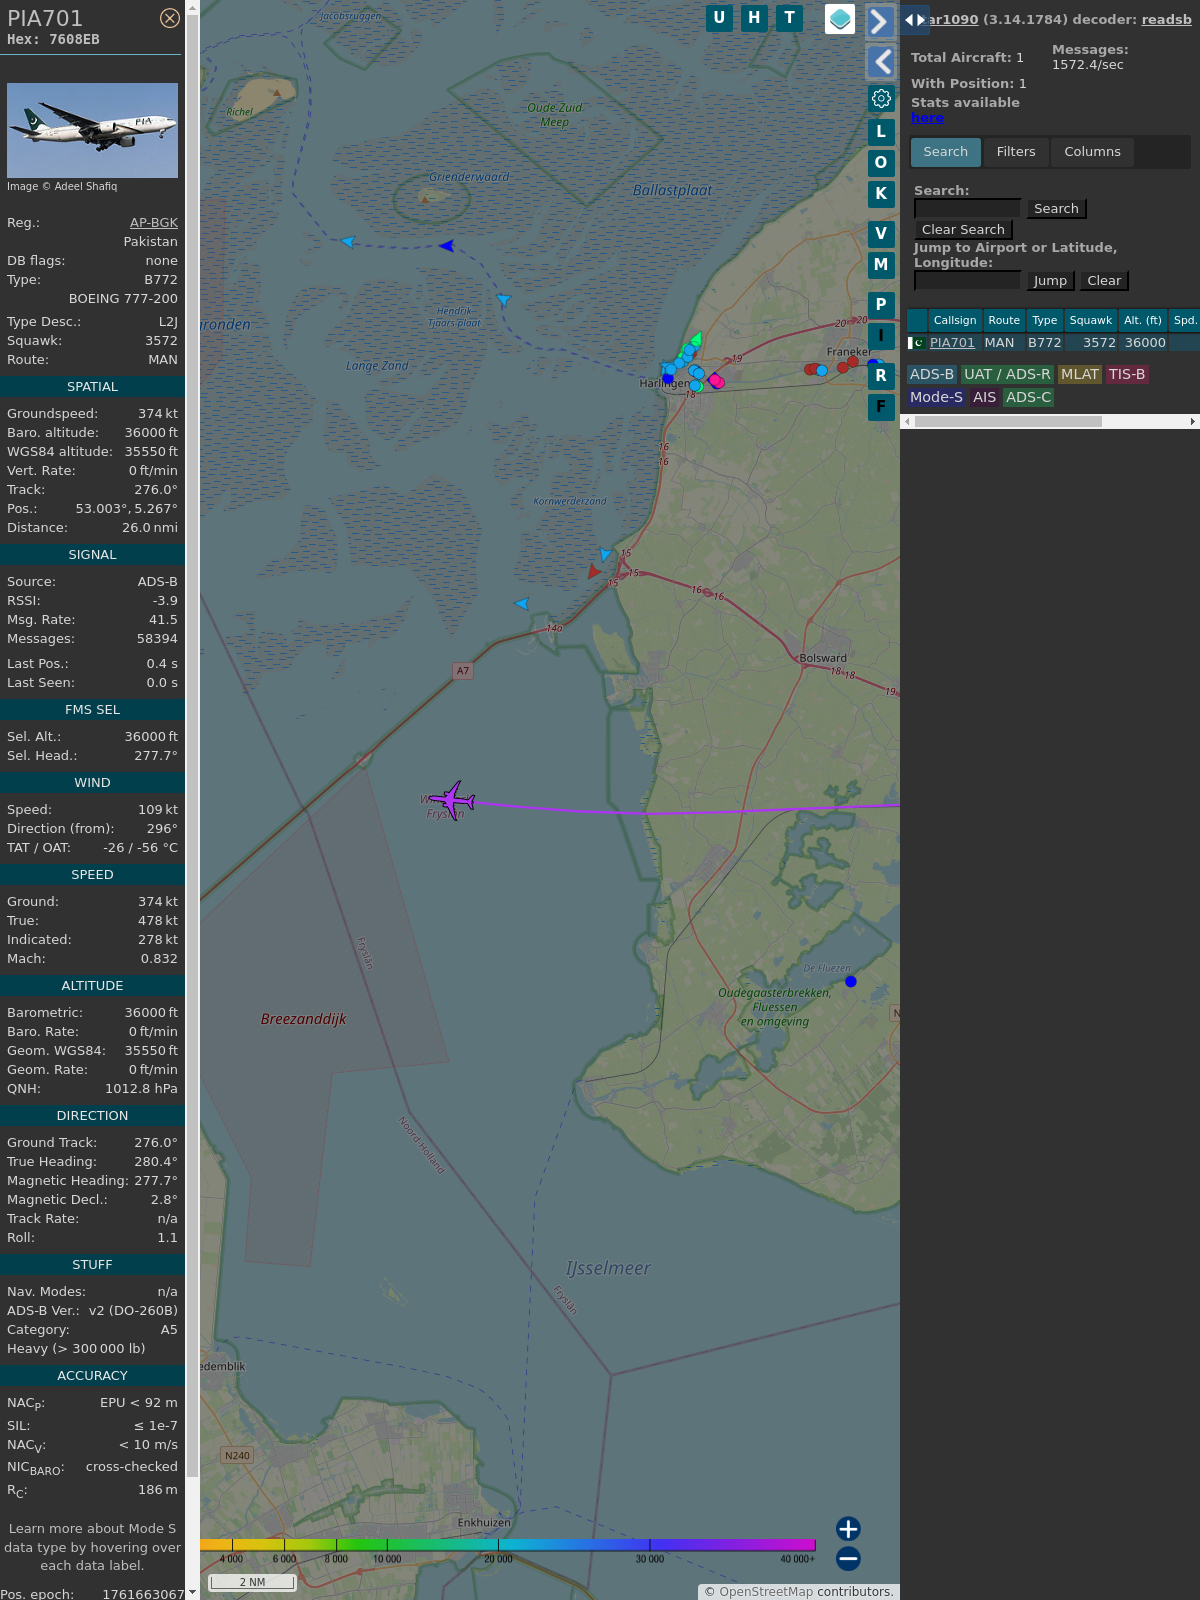Toggle the P map button
Viewport: 1200px width, 1600px height.
tap(881, 304)
